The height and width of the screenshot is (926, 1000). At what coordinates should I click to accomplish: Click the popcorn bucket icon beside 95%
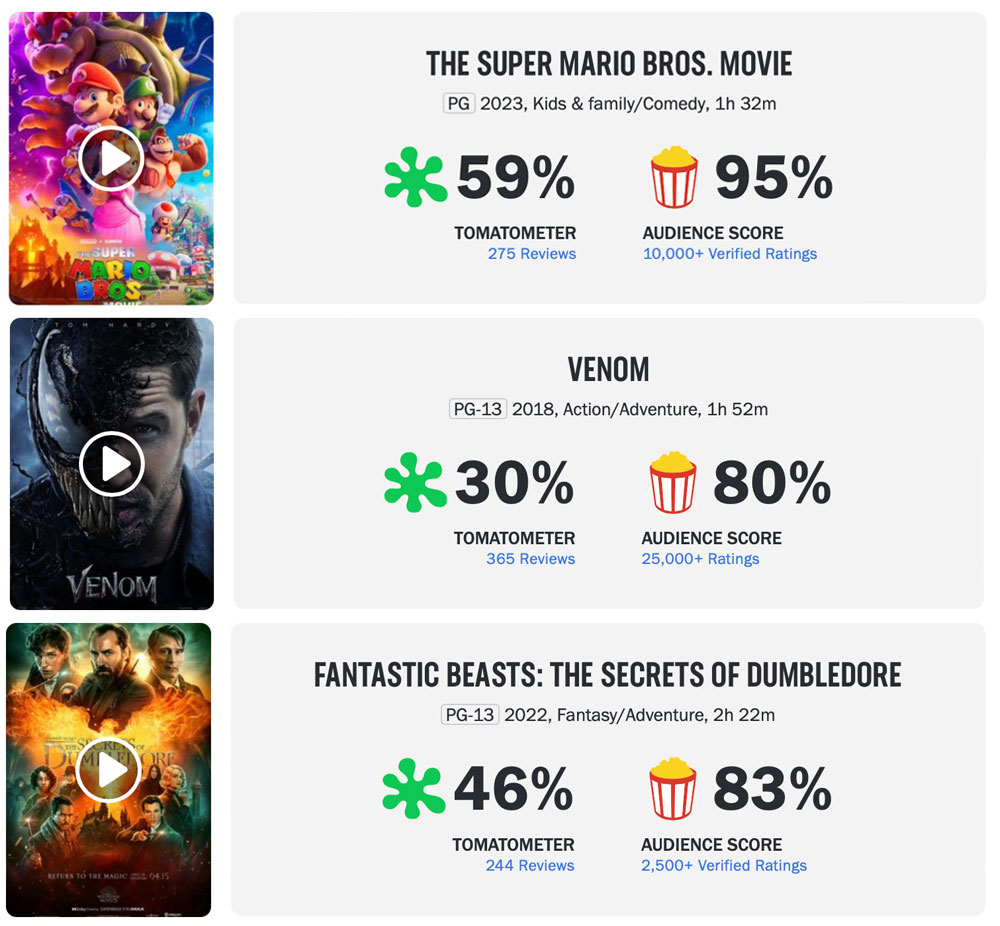click(x=673, y=177)
